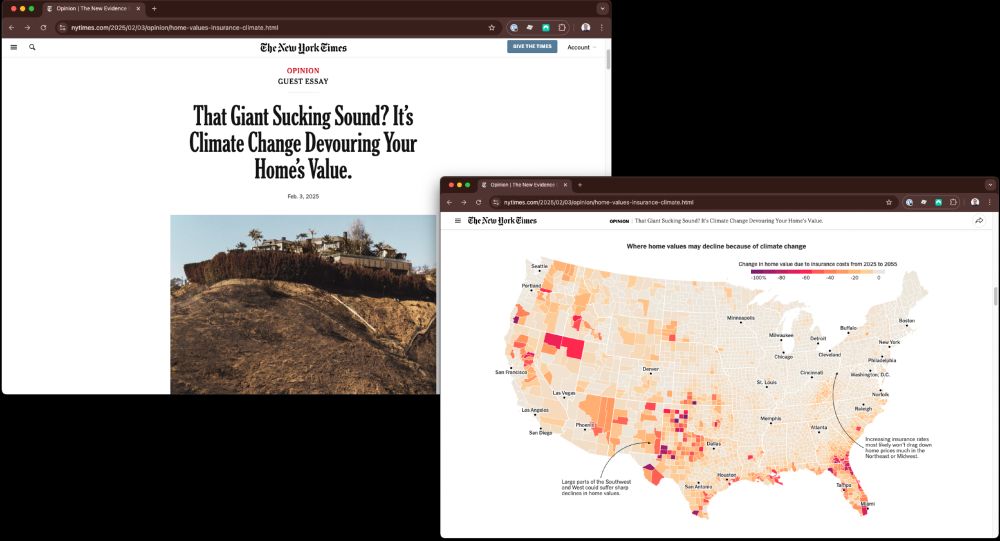Click the Miami label on the map

click(x=868, y=504)
